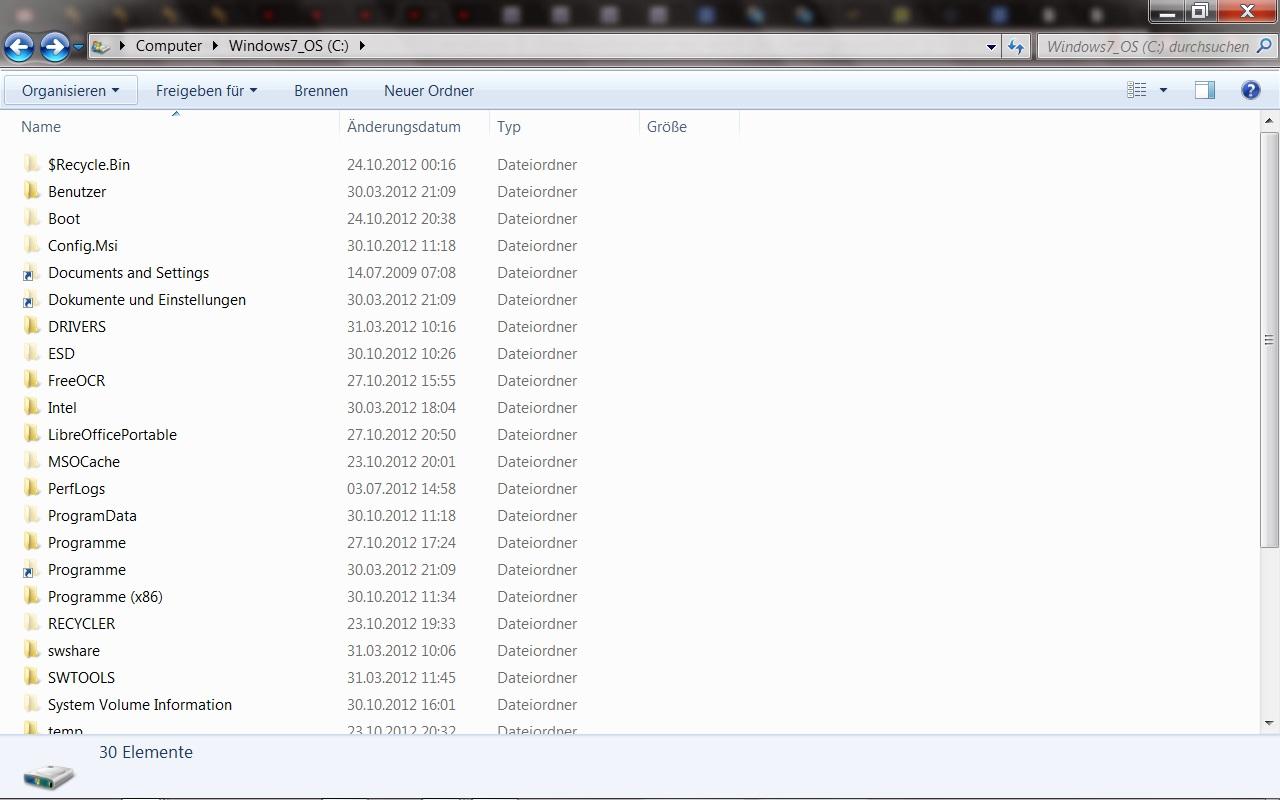
Task: Sort by the Name column header
Action: (176, 126)
